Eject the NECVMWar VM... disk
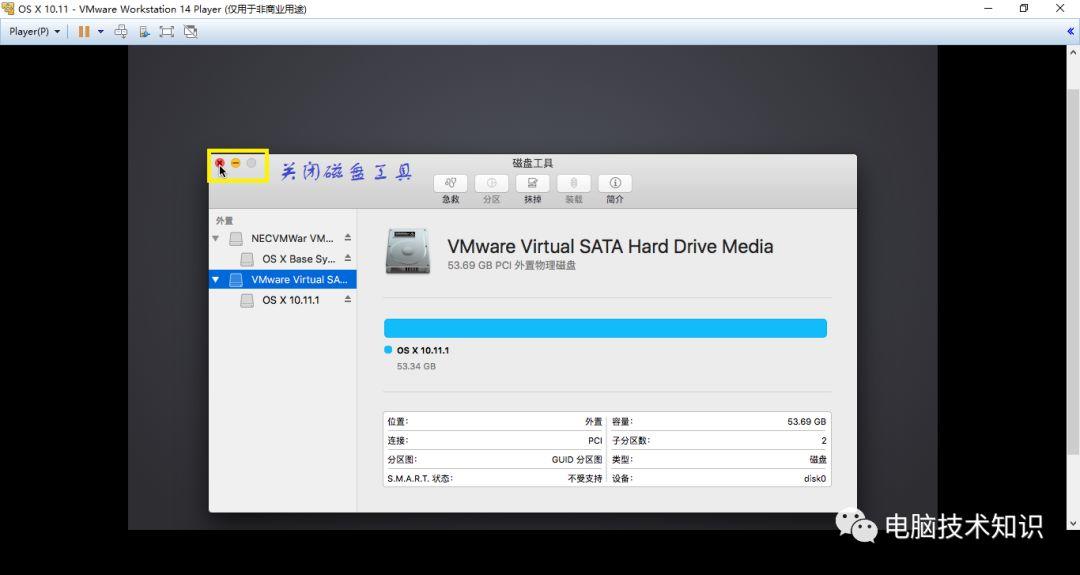Image resolution: width=1080 pixels, height=575 pixels. pyautogui.click(x=348, y=238)
